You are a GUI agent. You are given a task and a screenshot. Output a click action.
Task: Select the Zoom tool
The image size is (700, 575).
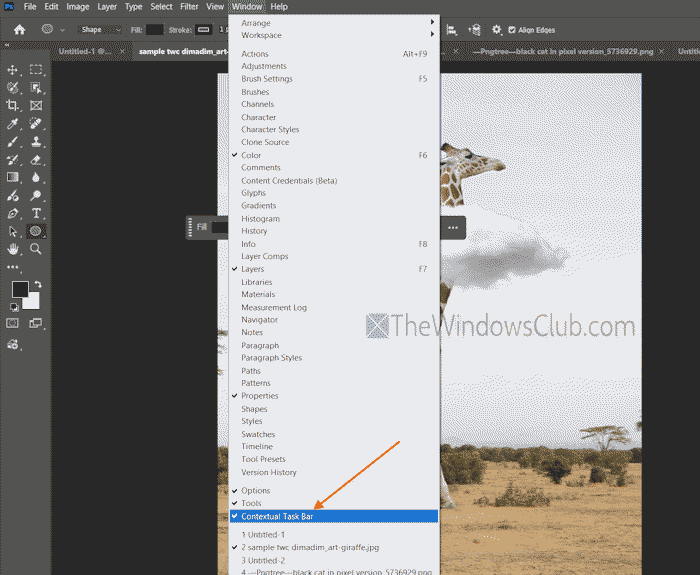[36, 249]
